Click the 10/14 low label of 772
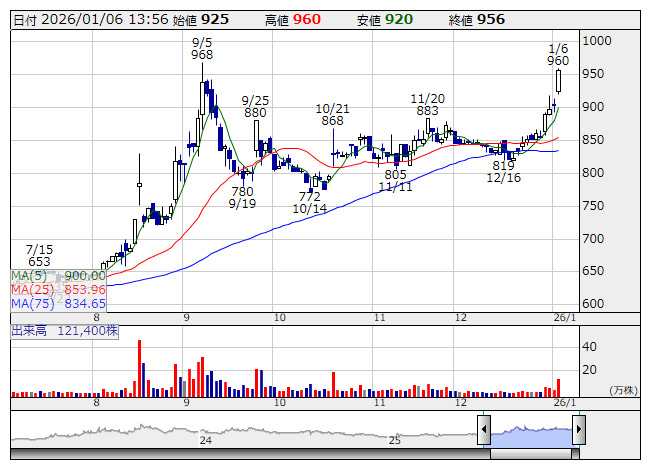Viewport: 653px width, 470px height. (x=309, y=202)
